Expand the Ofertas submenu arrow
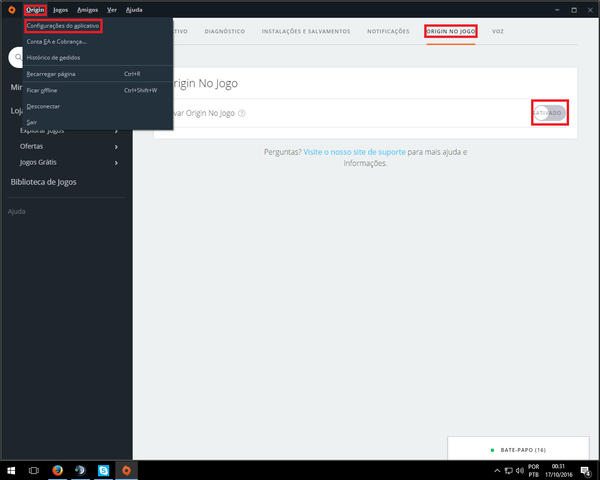The width and height of the screenshot is (600, 480). tap(116, 146)
